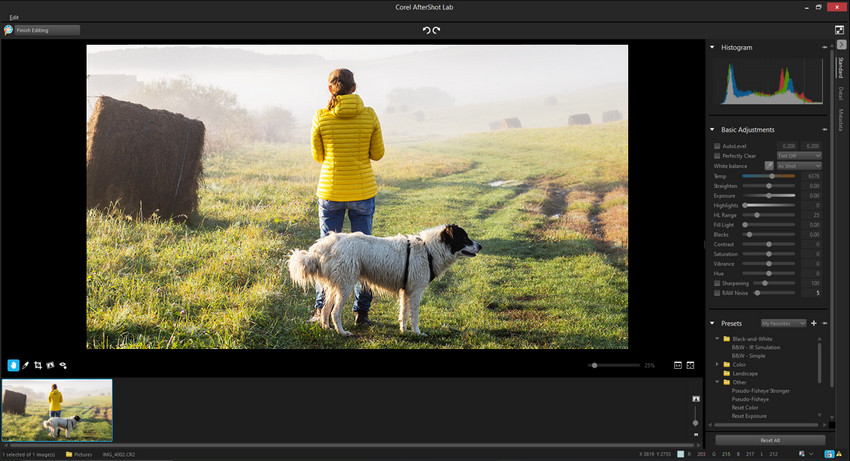This screenshot has height=461, width=850.
Task: Open the Pictures folder in status bar
Action: [x=79, y=454]
